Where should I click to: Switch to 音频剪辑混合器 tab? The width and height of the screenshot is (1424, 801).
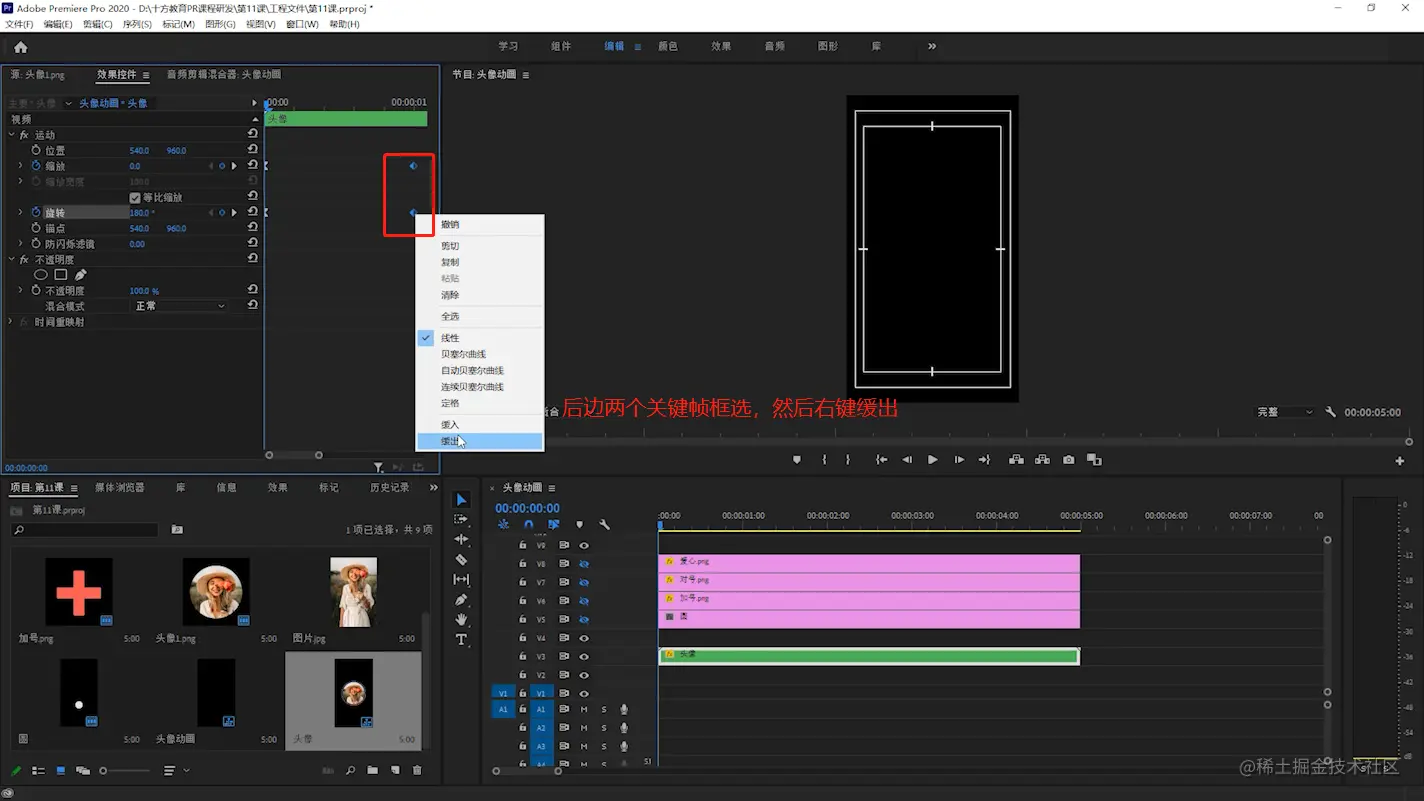[224, 74]
